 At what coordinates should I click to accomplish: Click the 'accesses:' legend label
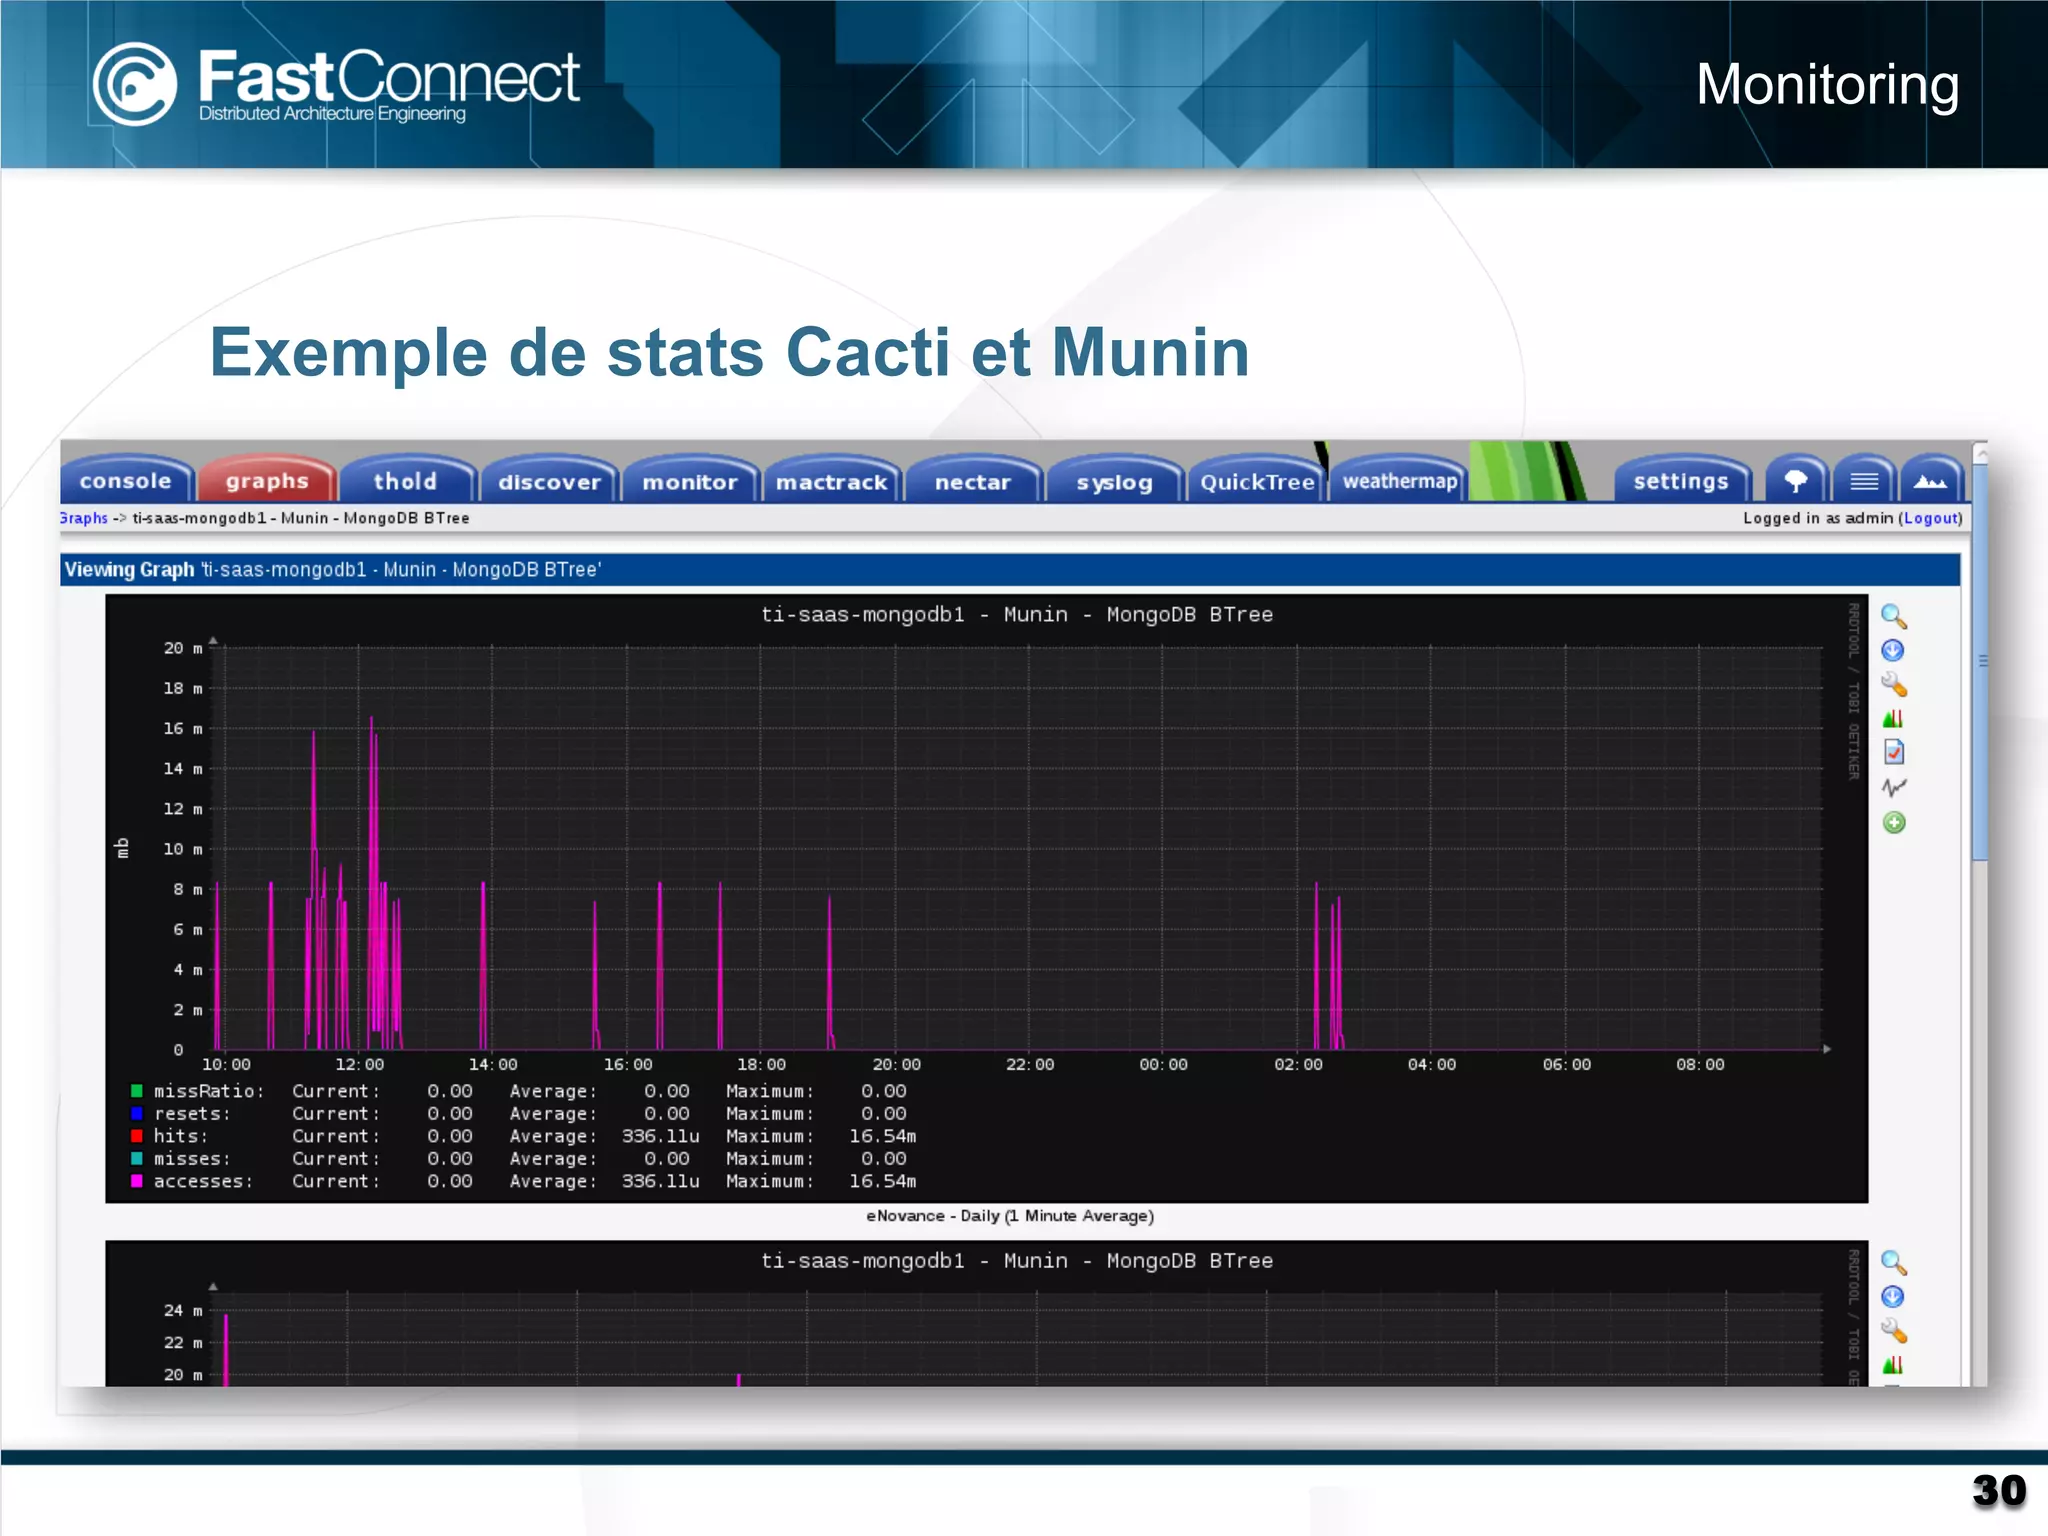(x=203, y=1181)
